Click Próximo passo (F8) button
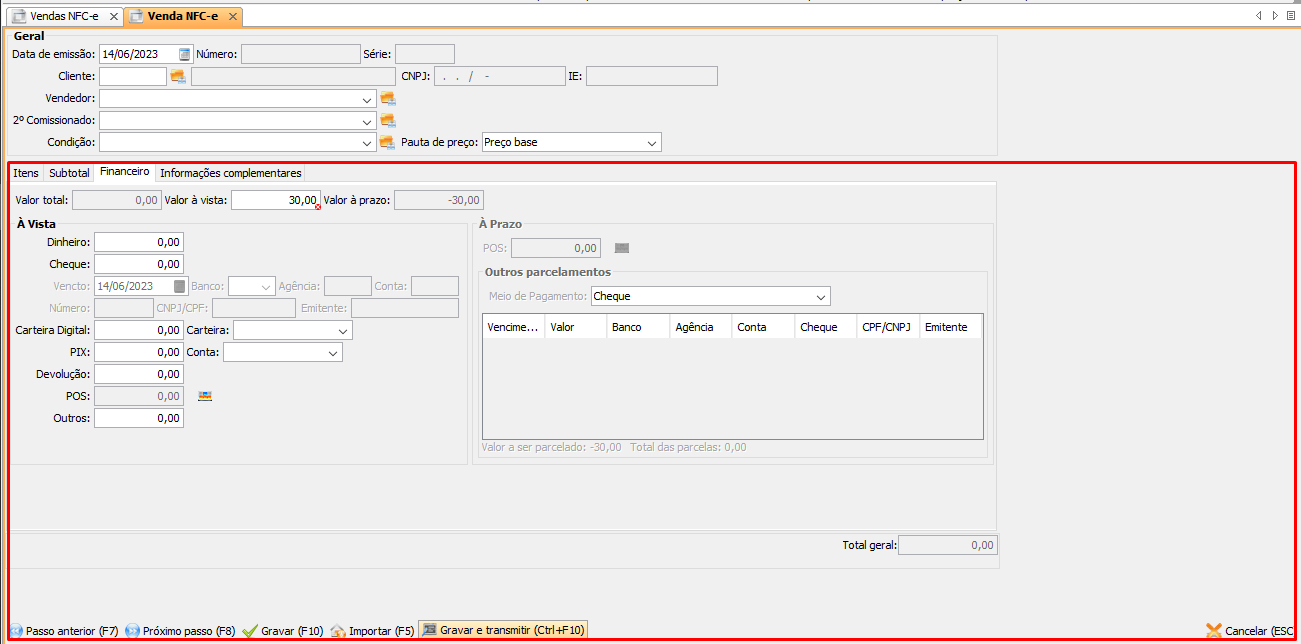 click(x=181, y=631)
